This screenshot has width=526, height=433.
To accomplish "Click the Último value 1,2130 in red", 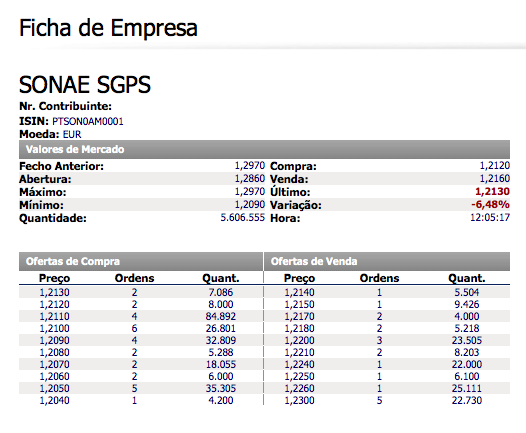I will click(x=492, y=192).
